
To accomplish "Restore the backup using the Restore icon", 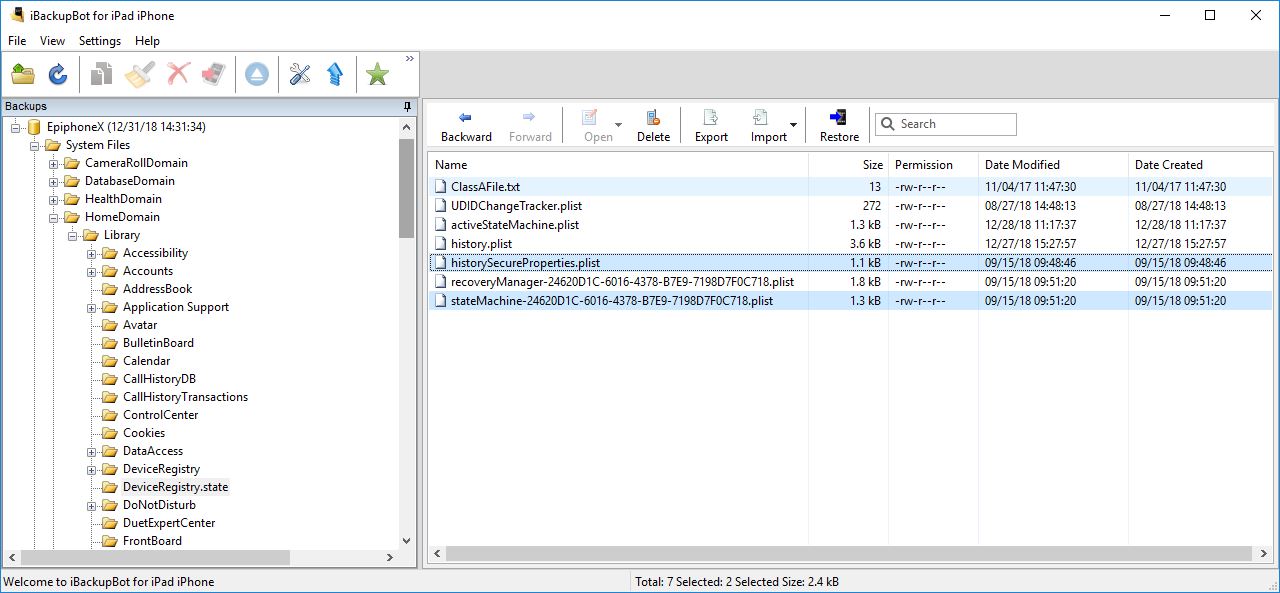I will point(838,124).
